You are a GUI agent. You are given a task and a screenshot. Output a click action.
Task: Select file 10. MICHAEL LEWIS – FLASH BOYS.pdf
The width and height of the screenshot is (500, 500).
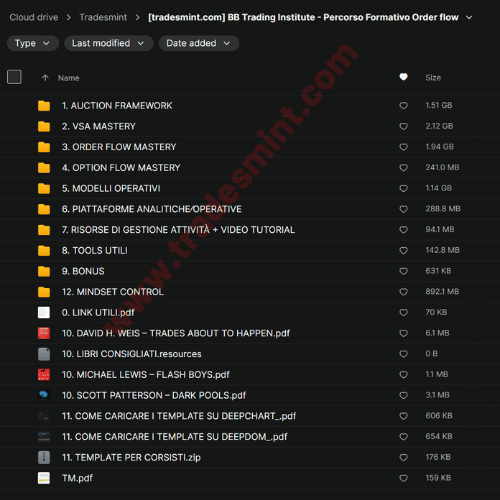(250, 375)
